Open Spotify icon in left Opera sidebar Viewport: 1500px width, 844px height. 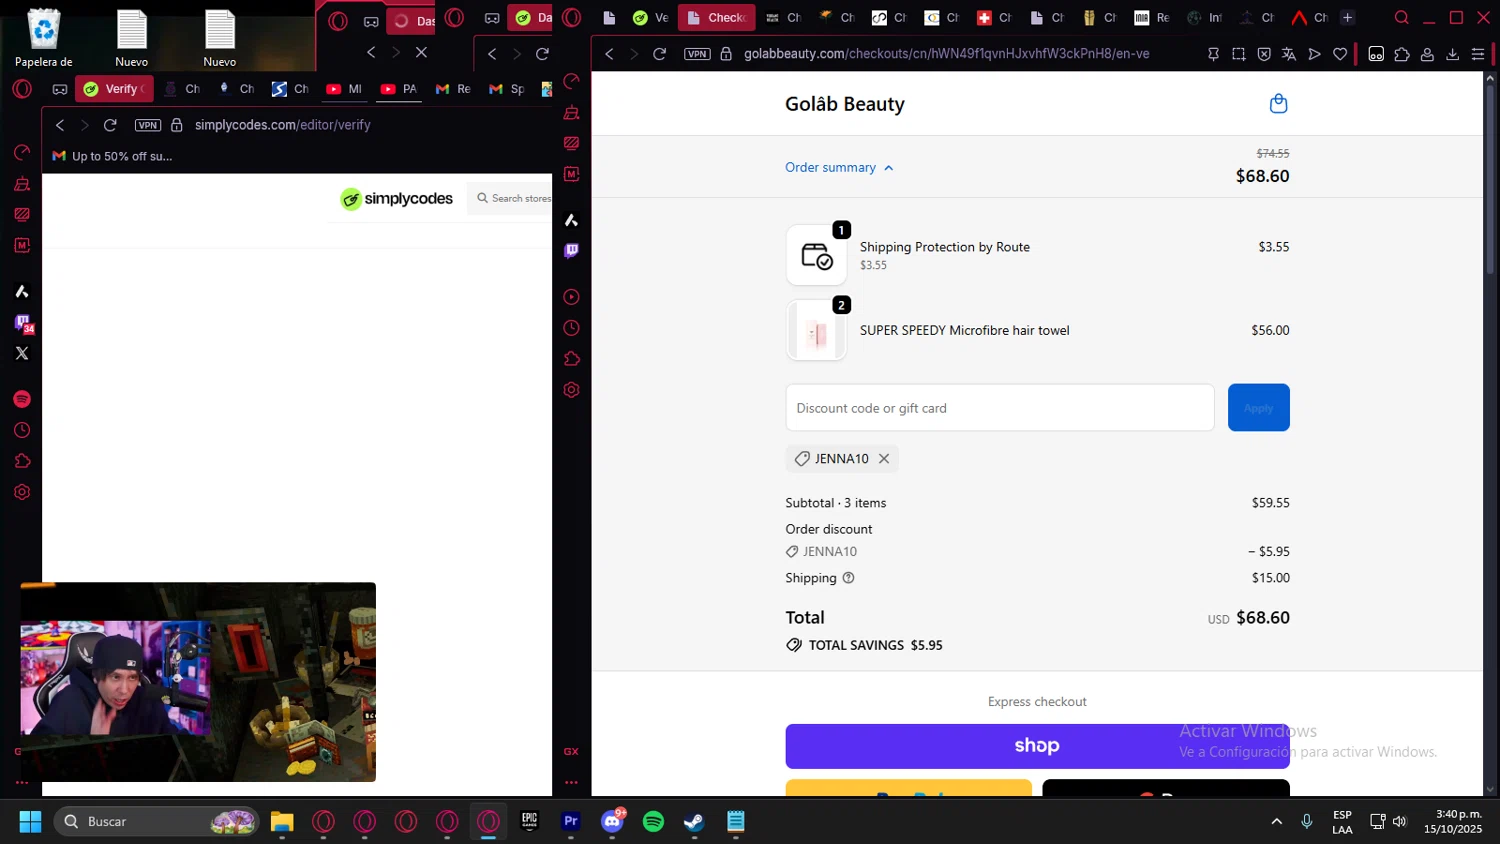(x=22, y=399)
